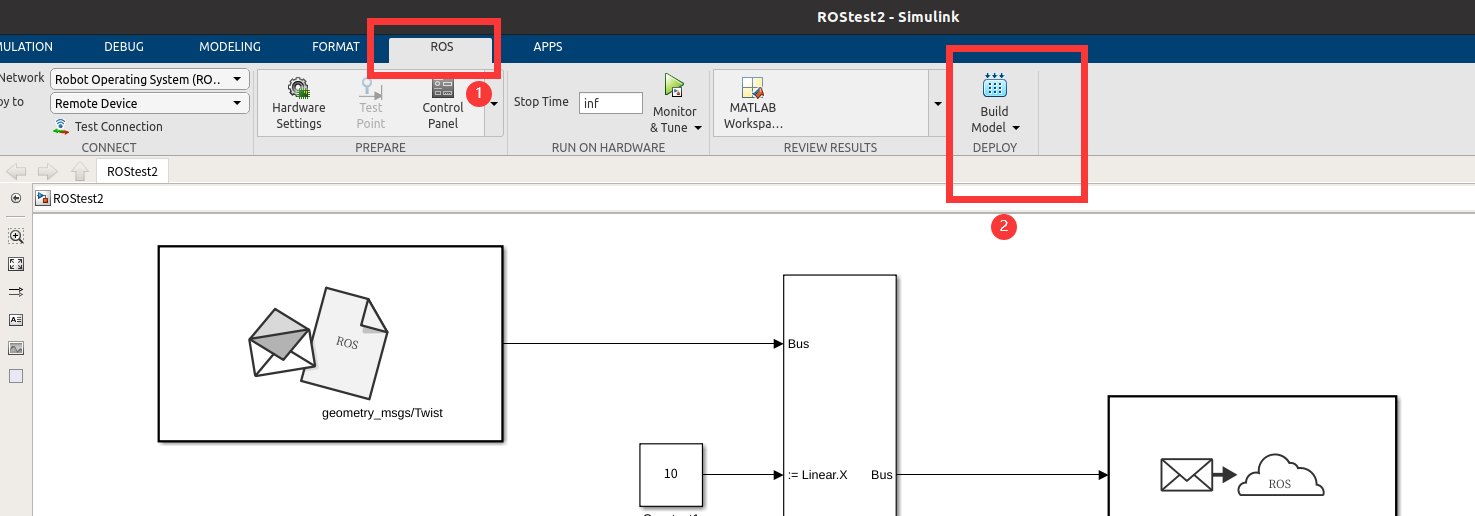
Task: Open Hardware Settings gear icon
Action: (298, 87)
